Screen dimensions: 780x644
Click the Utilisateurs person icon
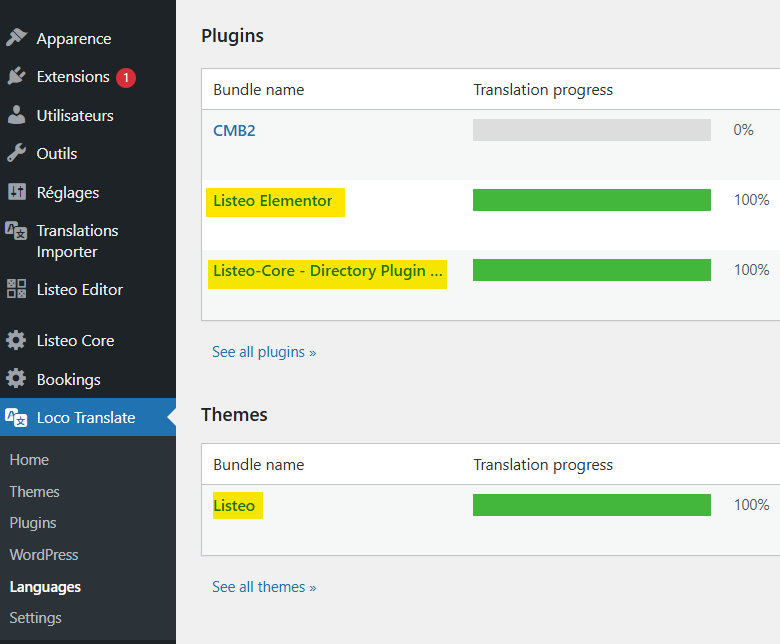point(16,115)
